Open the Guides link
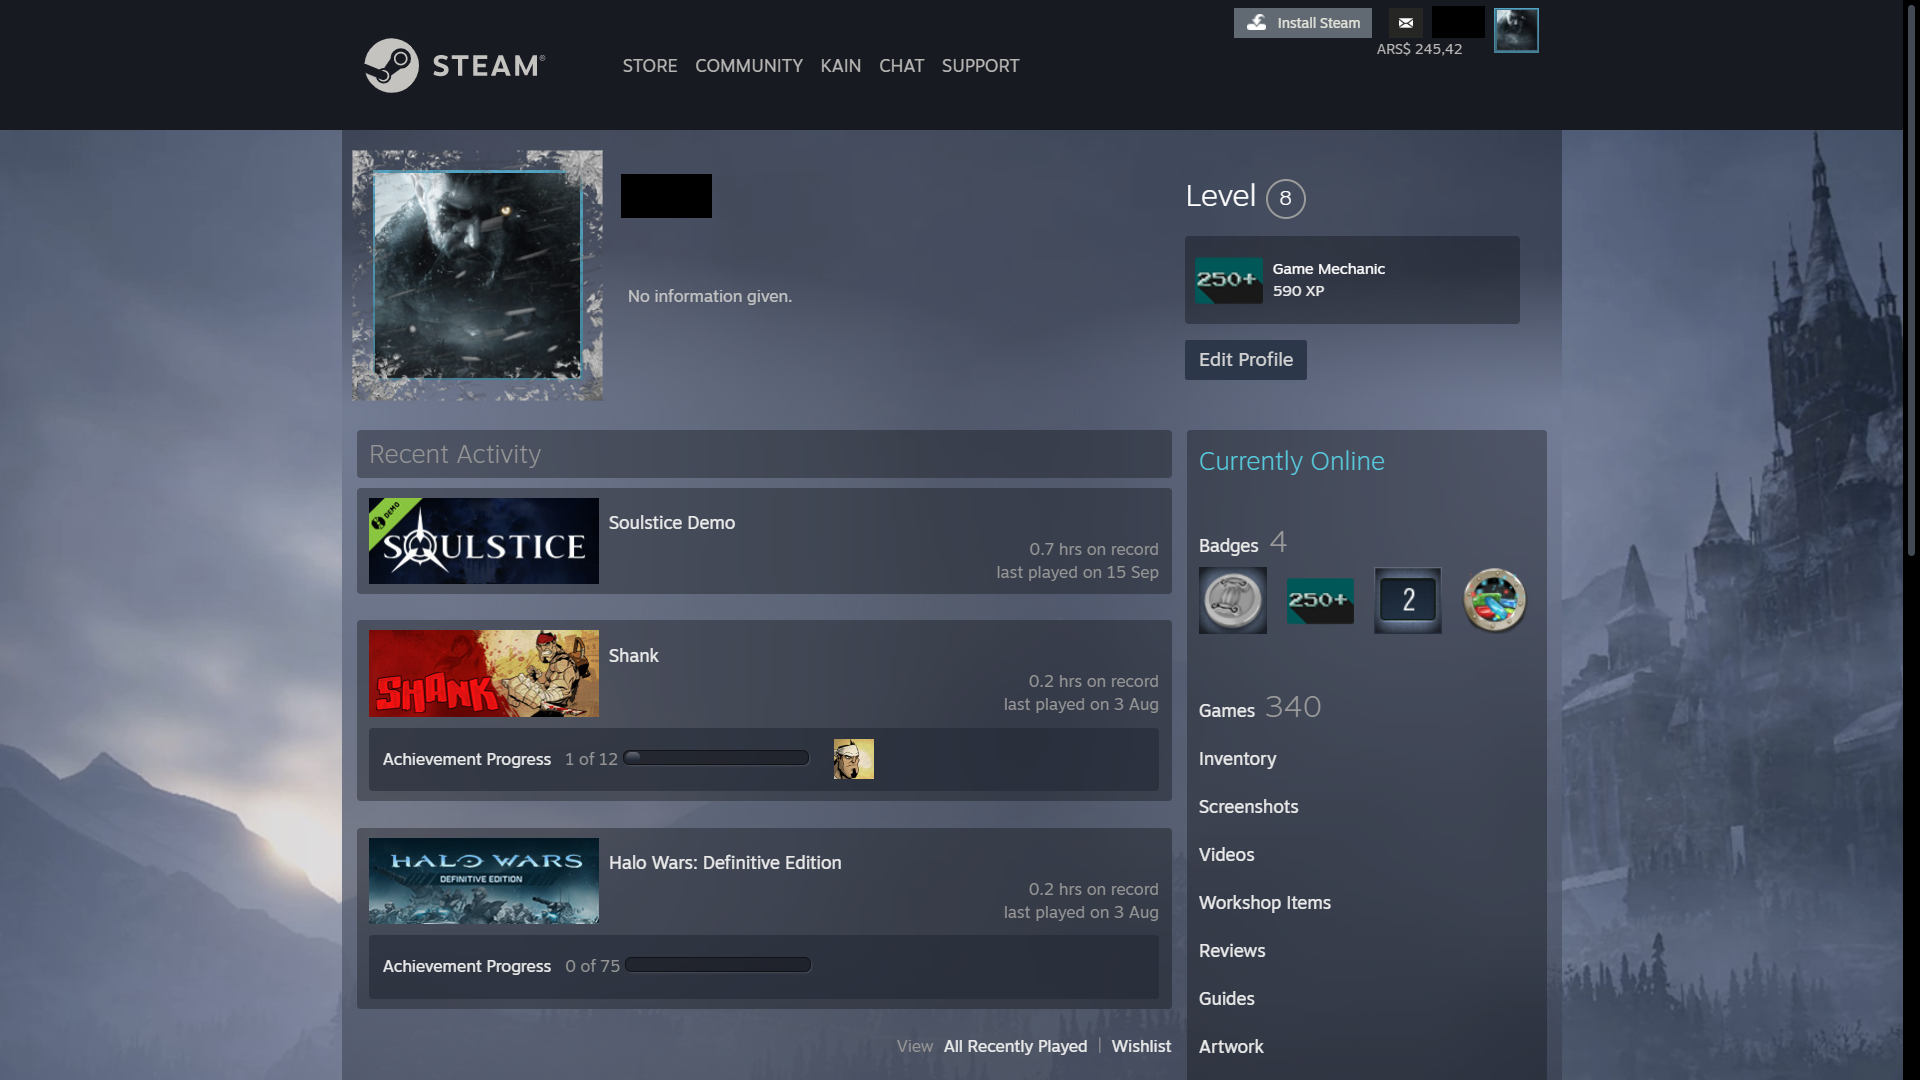The image size is (1920, 1080). (x=1227, y=999)
